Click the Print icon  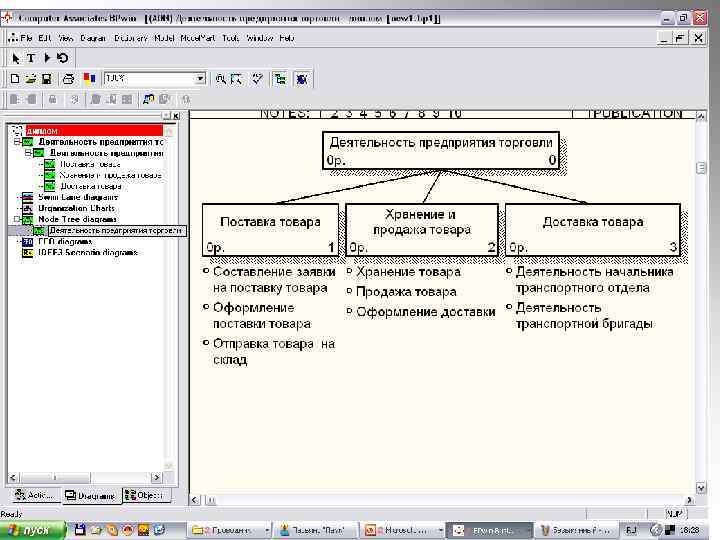68,78
